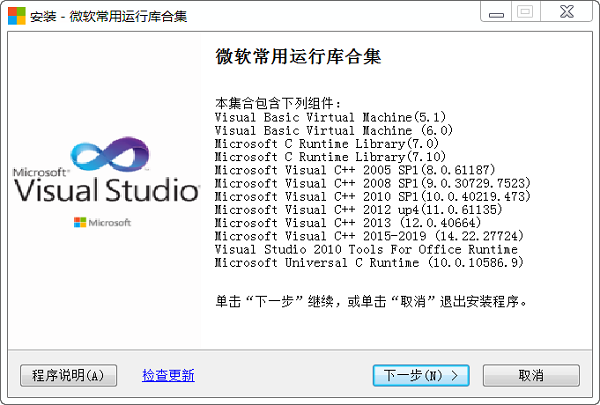
Task: Close the installer window
Action: click(567, 12)
